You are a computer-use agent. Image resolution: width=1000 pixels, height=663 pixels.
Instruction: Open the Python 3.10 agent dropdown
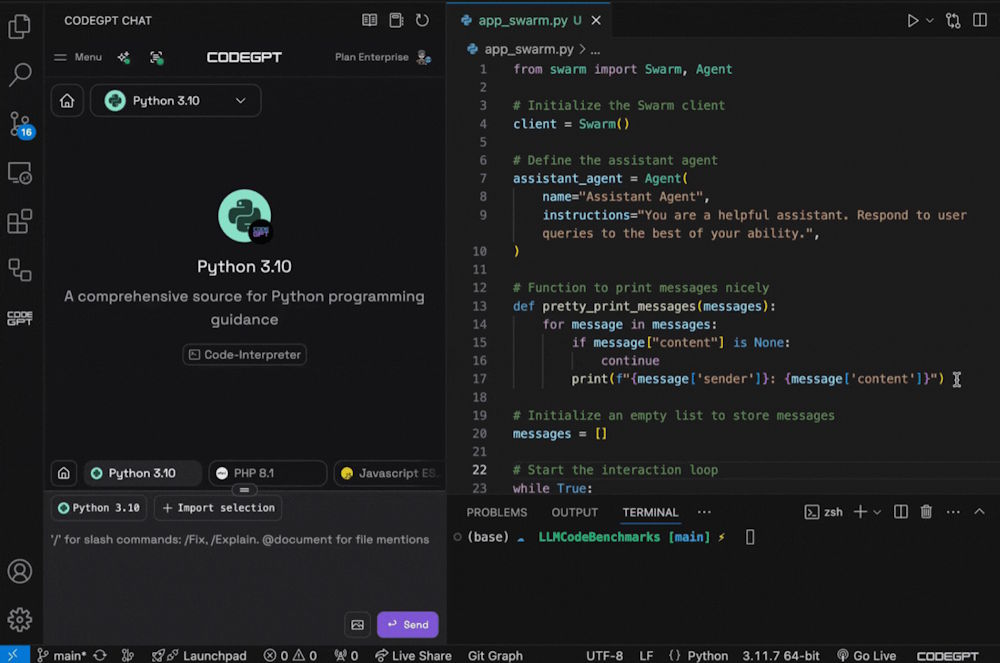click(176, 101)
